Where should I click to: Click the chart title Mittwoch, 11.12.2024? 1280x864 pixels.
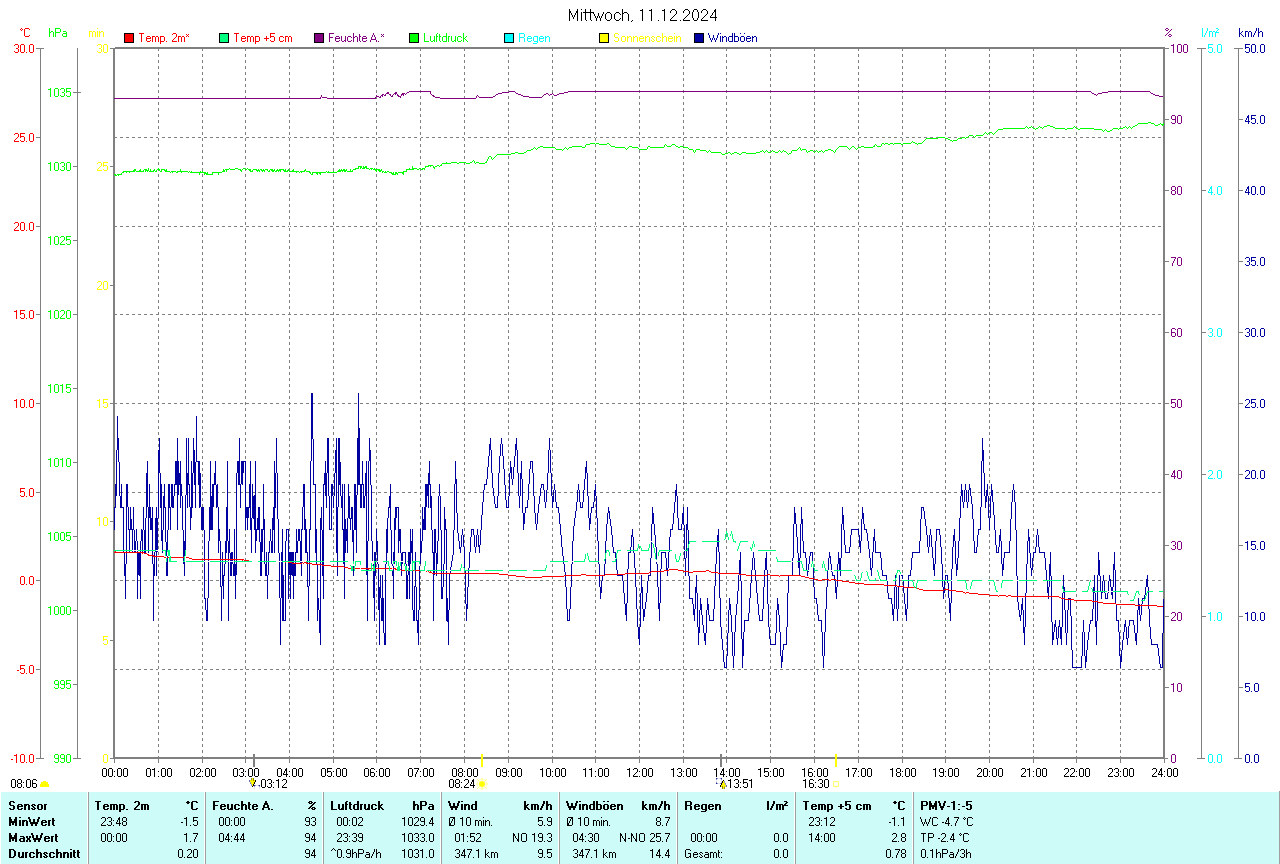pyautogui.click(x=642, y=15)
